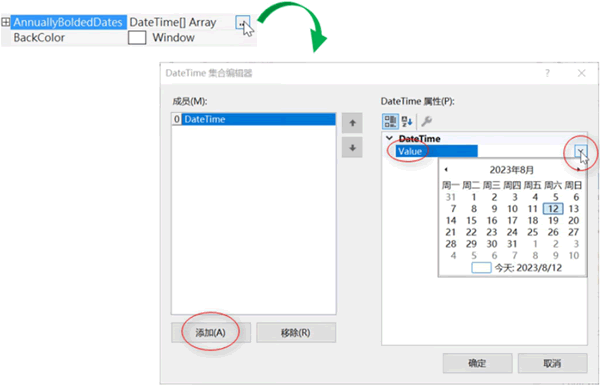Click the ellipsis button for AnnuallyBoldedDates
Screen dimensions: 600x386
(243, 23)
